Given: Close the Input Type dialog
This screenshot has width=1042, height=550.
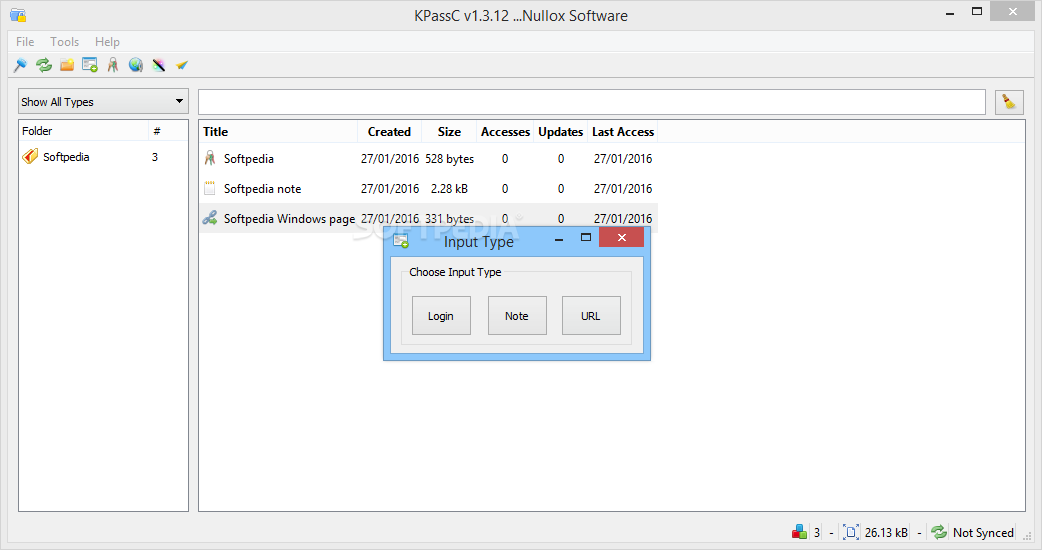Looking at the screenshot, I should (621, 237).
